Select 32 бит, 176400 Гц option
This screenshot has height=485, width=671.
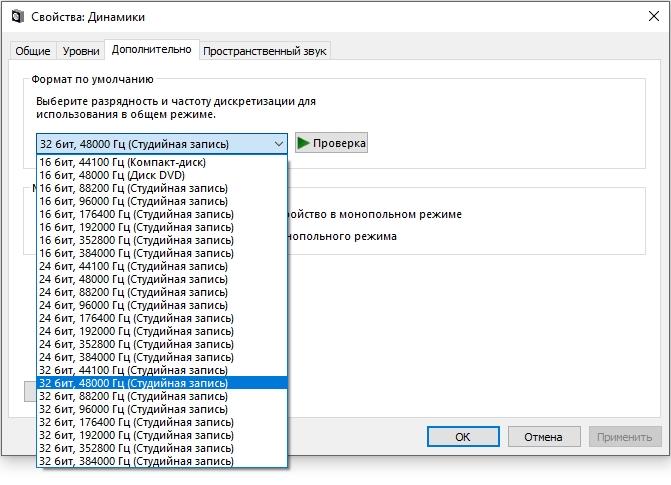(x=162, y=422)
